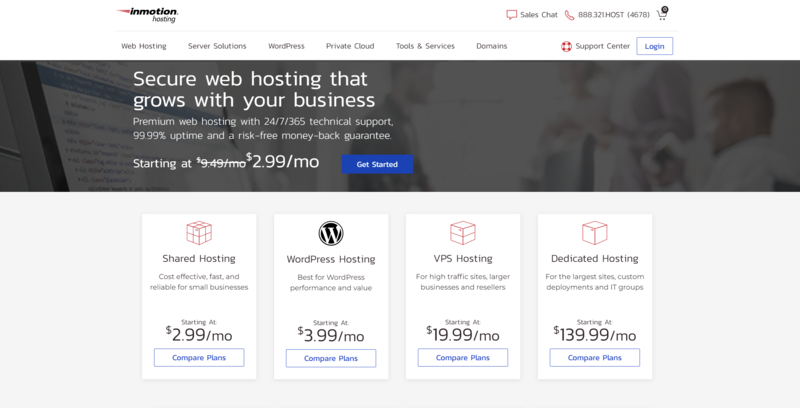Click 'For high traffic sites, larger' description

[x=463, y=282]
